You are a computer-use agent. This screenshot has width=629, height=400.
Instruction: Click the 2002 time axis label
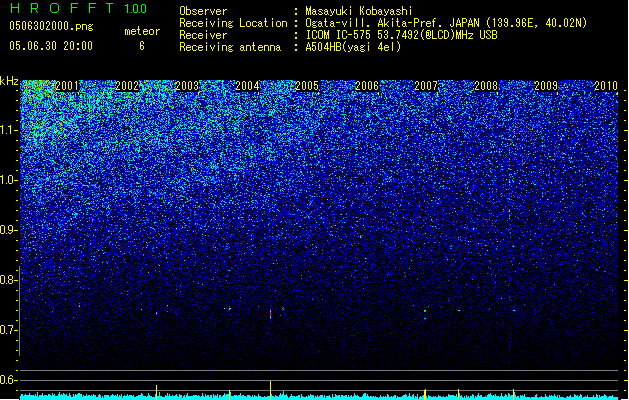(x=127, y=85)
